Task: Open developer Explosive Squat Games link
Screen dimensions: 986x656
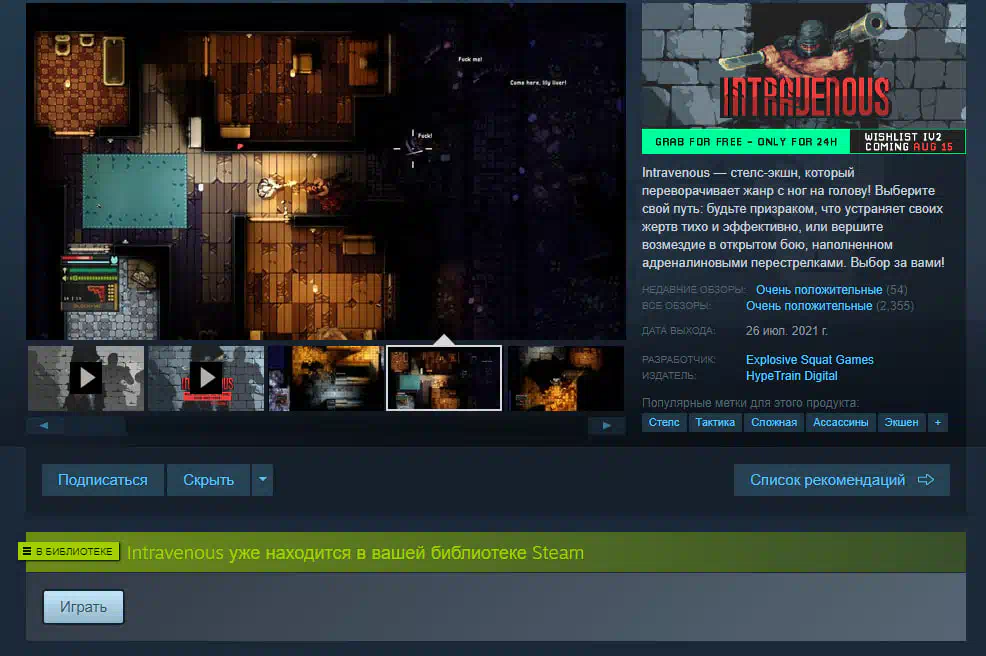Action: [810, 360]
